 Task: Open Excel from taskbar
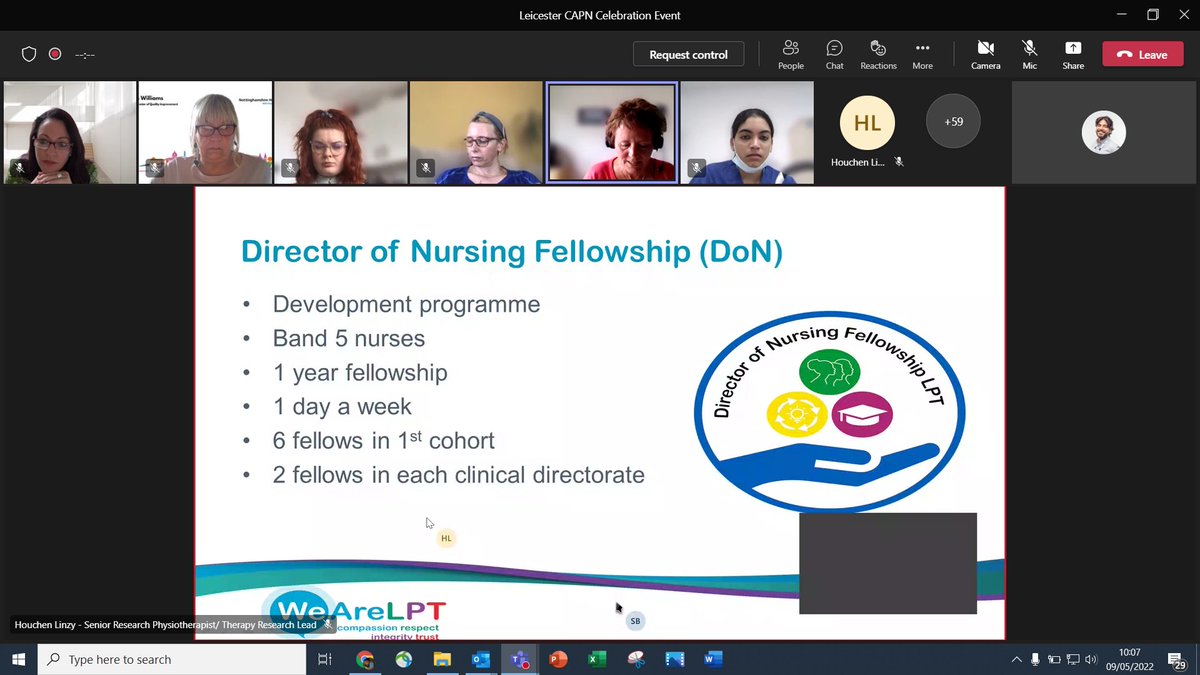point(597,659)
